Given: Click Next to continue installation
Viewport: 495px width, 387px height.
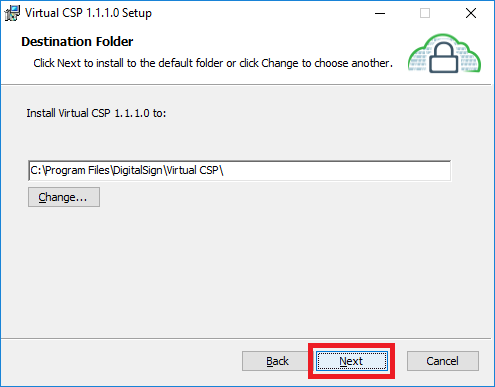Looking at the screenshot, I should (352, 361).
